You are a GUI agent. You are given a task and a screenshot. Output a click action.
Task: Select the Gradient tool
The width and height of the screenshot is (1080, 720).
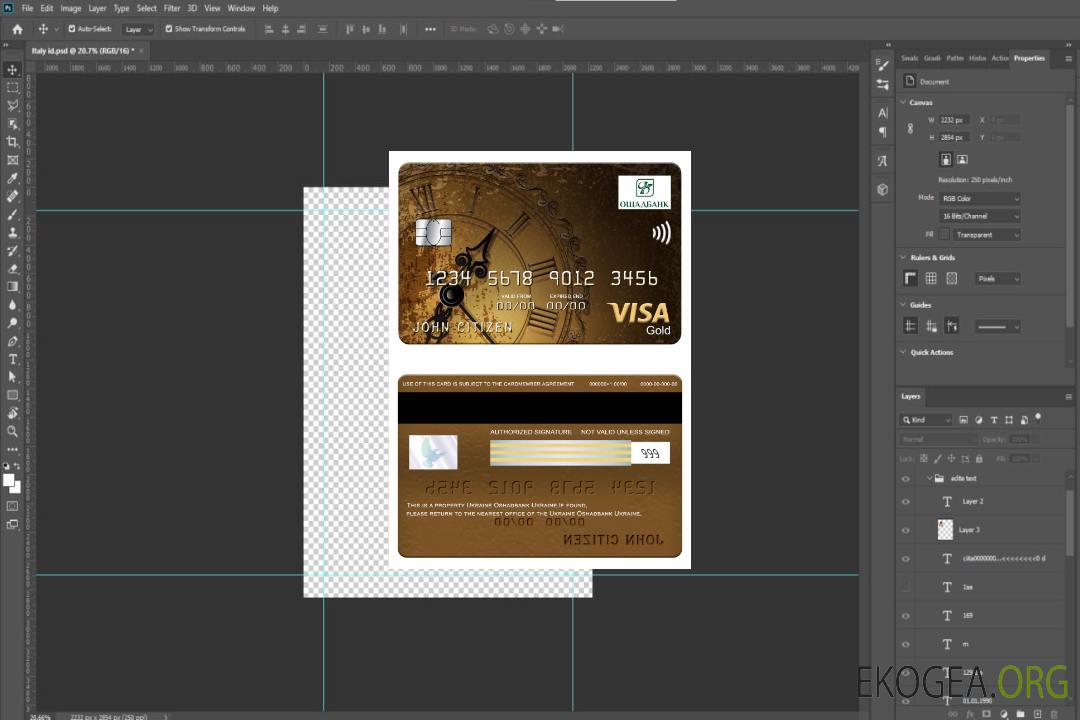tap(12, 287)
